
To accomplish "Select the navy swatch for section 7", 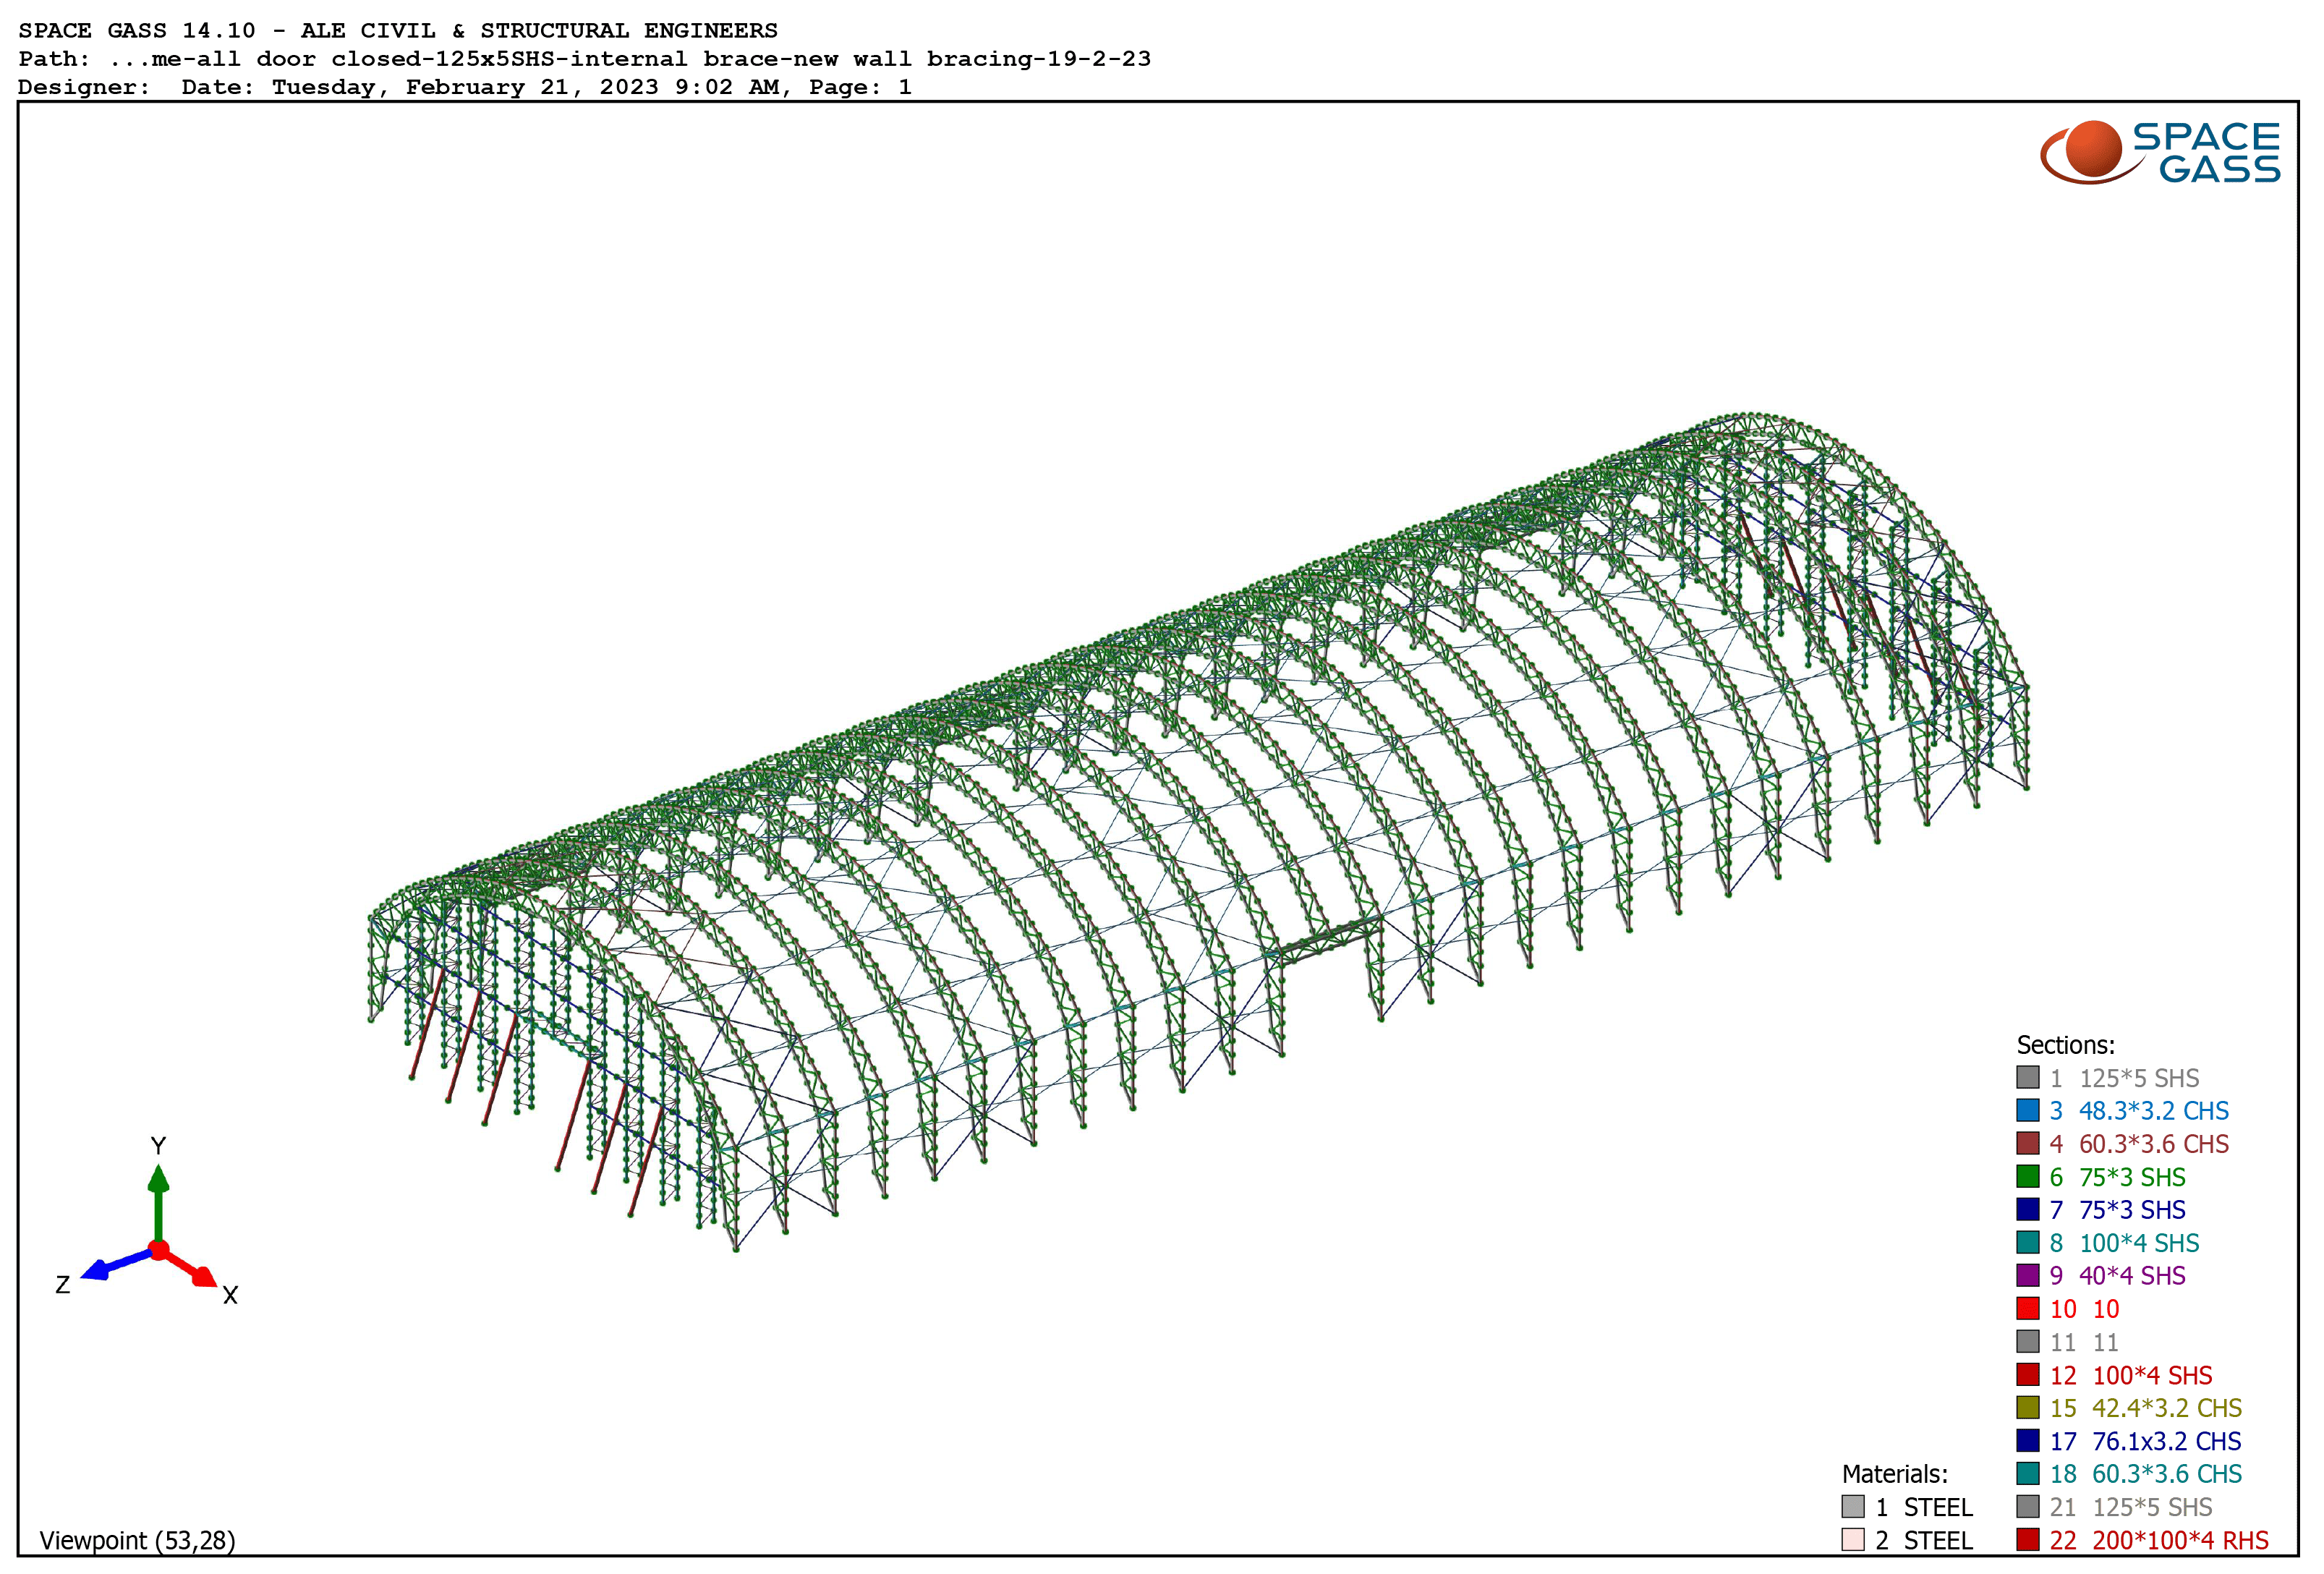I will pos(2028,1209).
